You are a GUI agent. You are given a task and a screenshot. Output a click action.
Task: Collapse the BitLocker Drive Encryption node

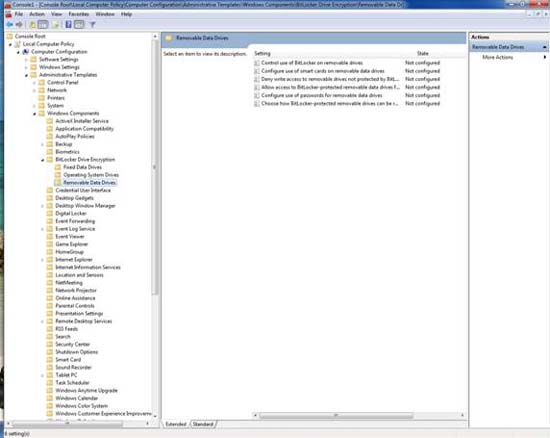point(43,160)
